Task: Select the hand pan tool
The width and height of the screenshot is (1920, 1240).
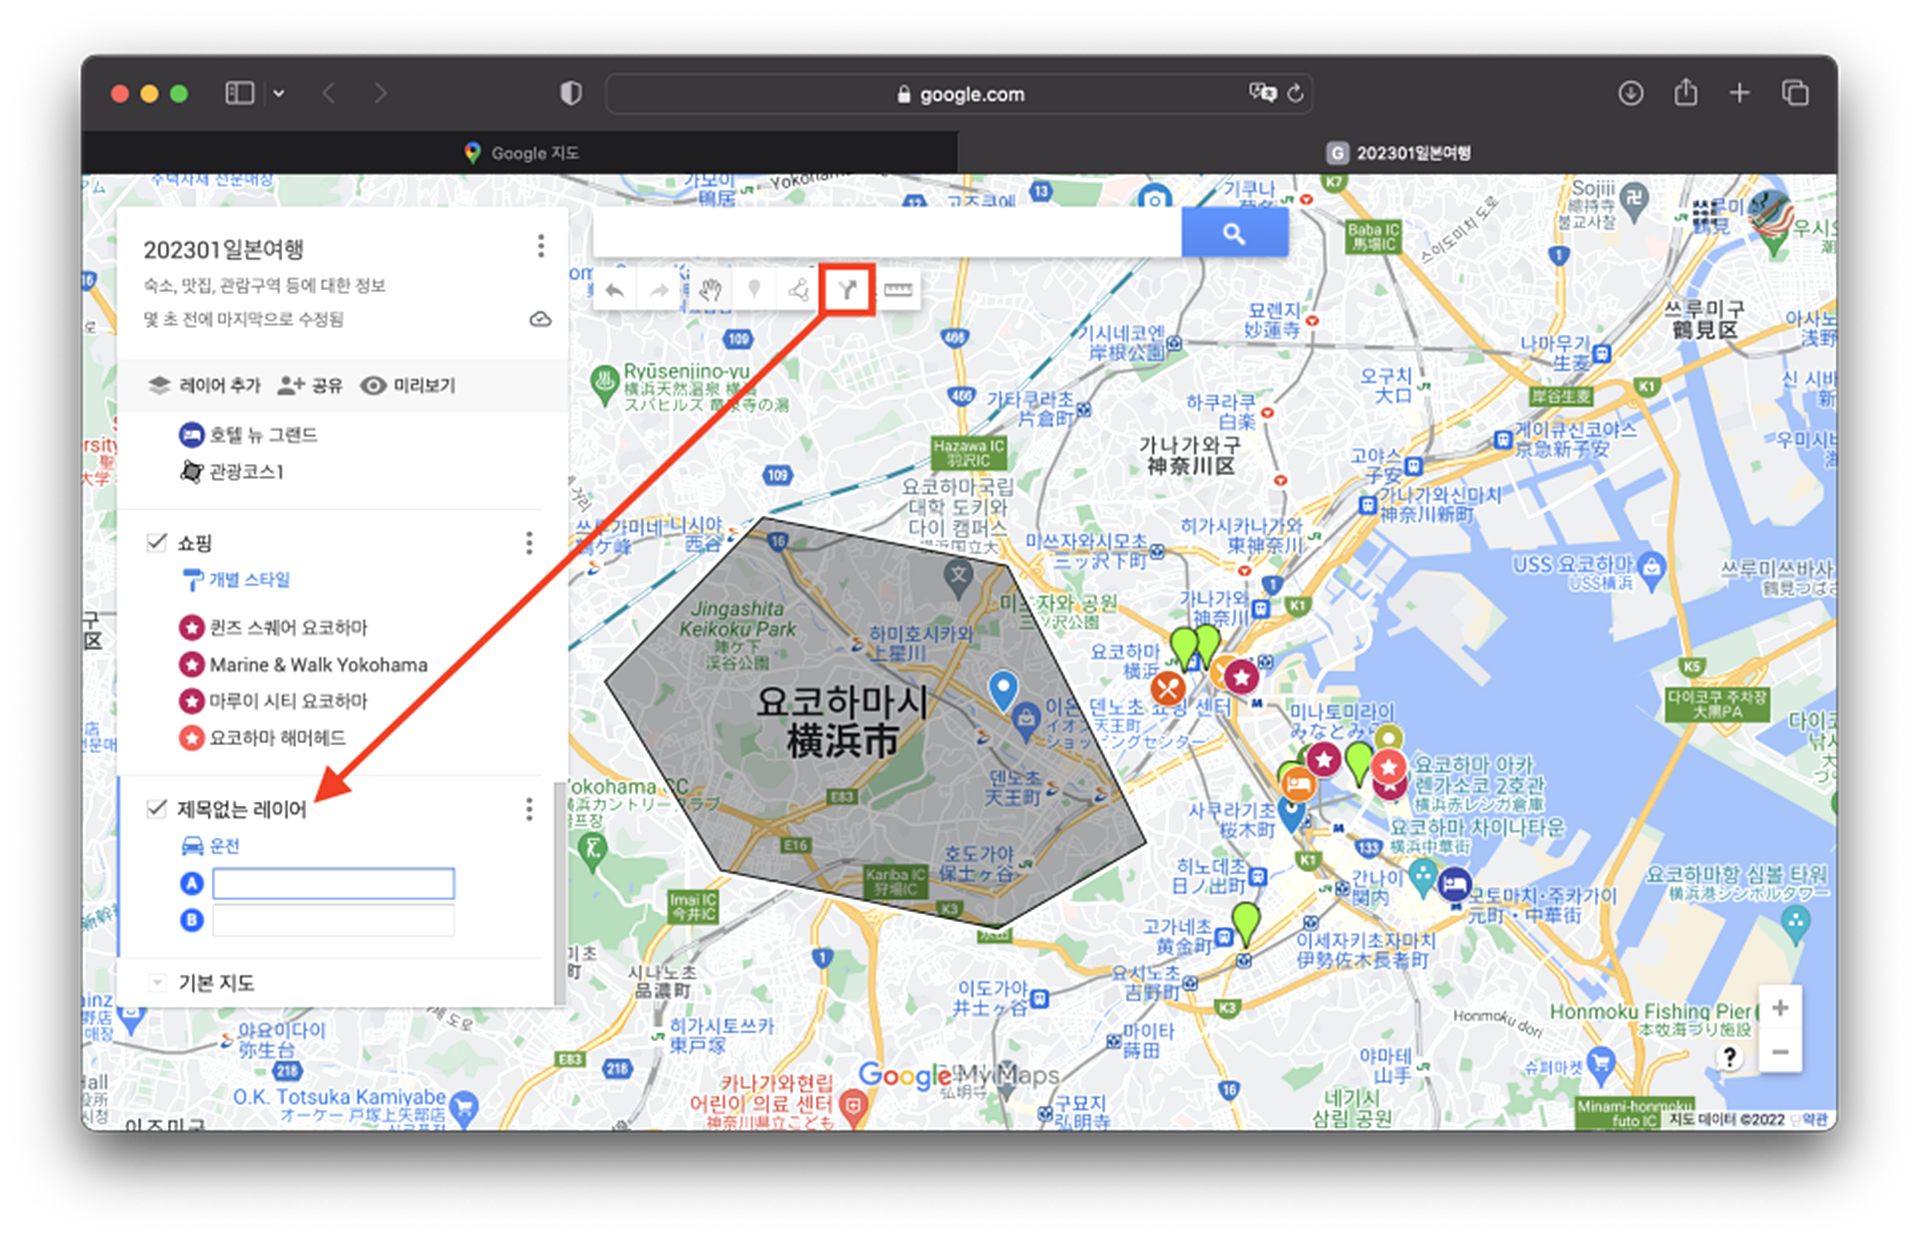Action: click(710, 291)
